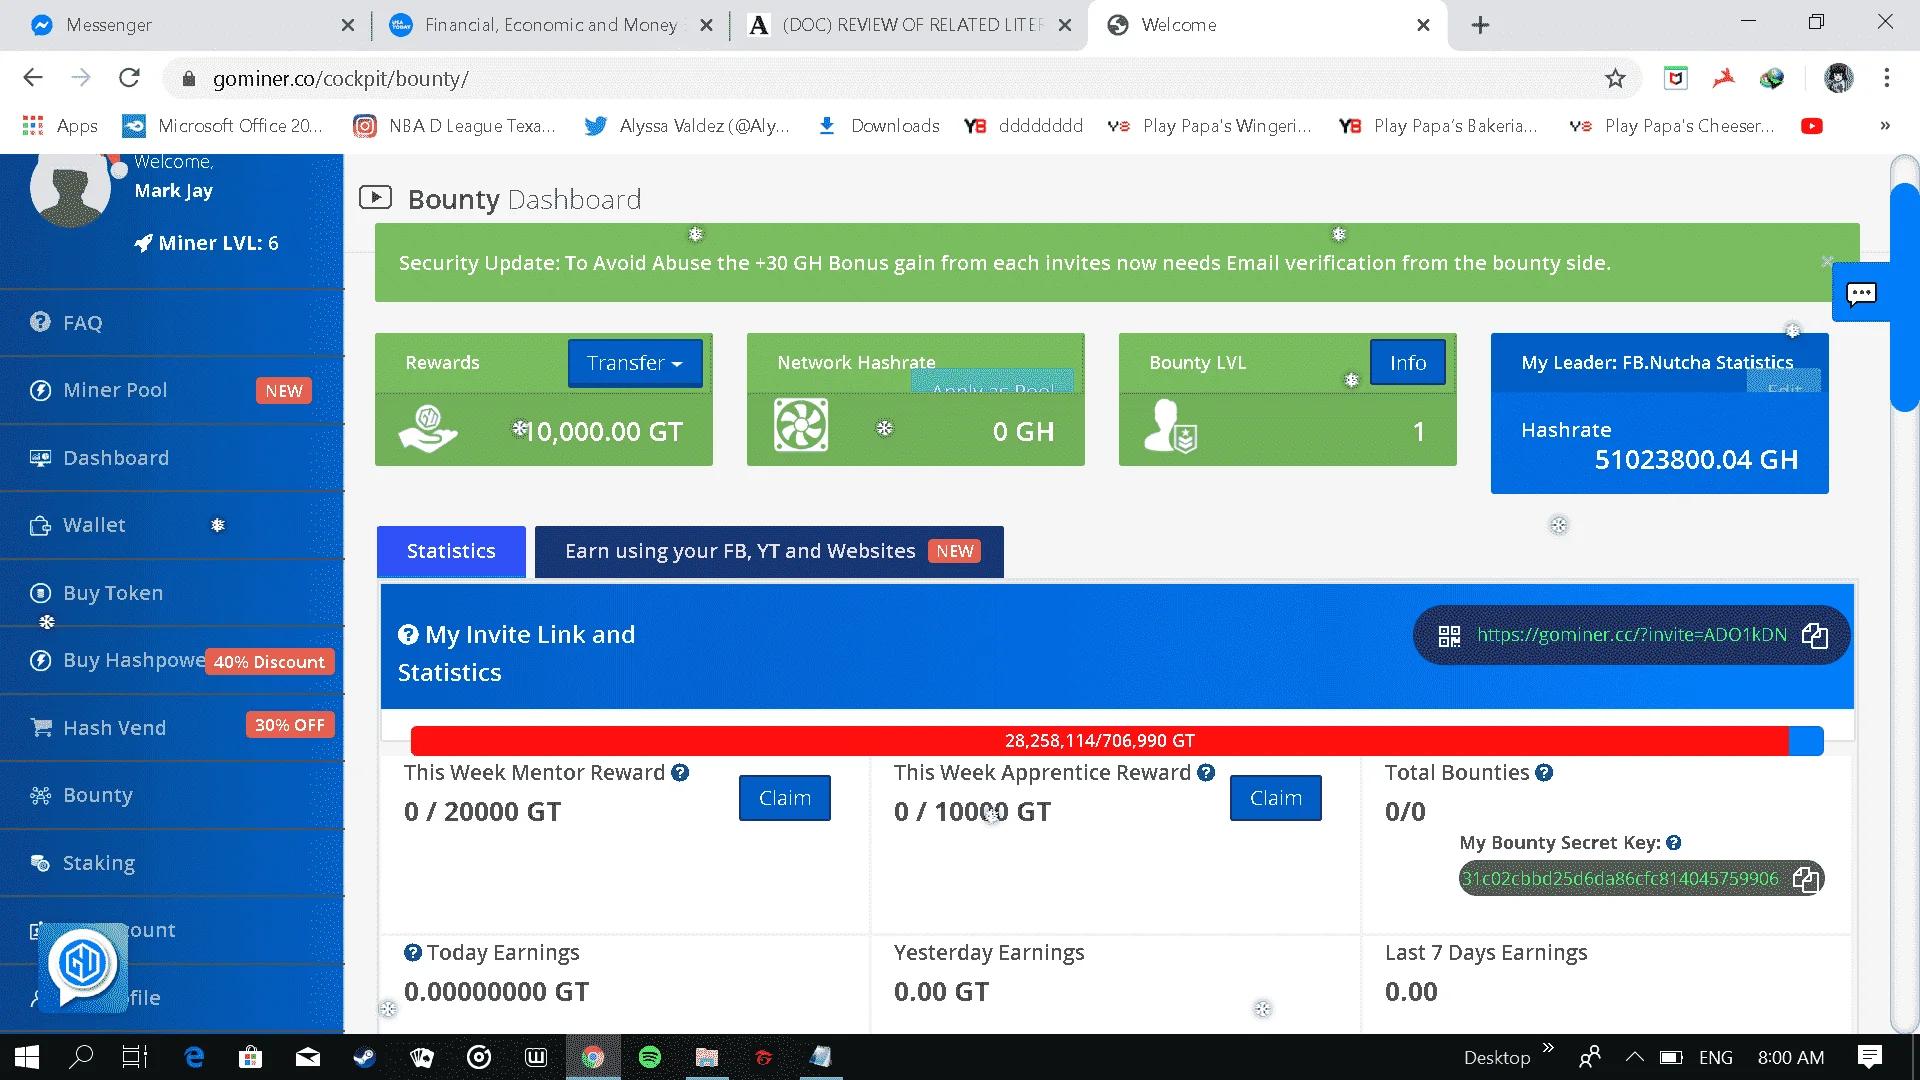
Task: Click the 40% Discount badge
Action: tap(269, 662)
